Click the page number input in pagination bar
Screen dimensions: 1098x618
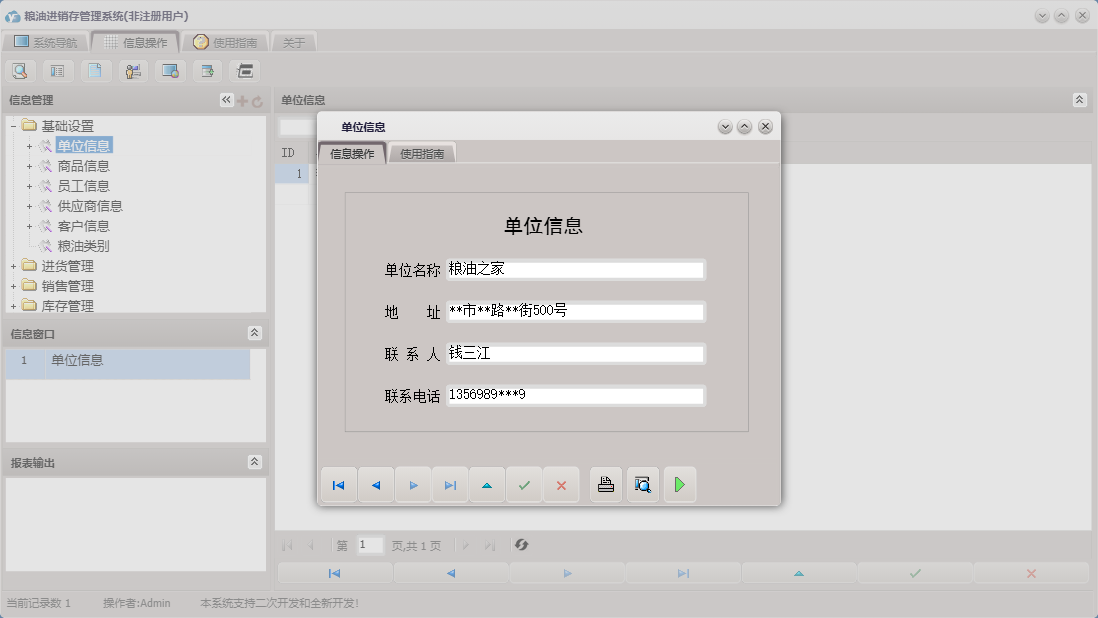(368, 544)
